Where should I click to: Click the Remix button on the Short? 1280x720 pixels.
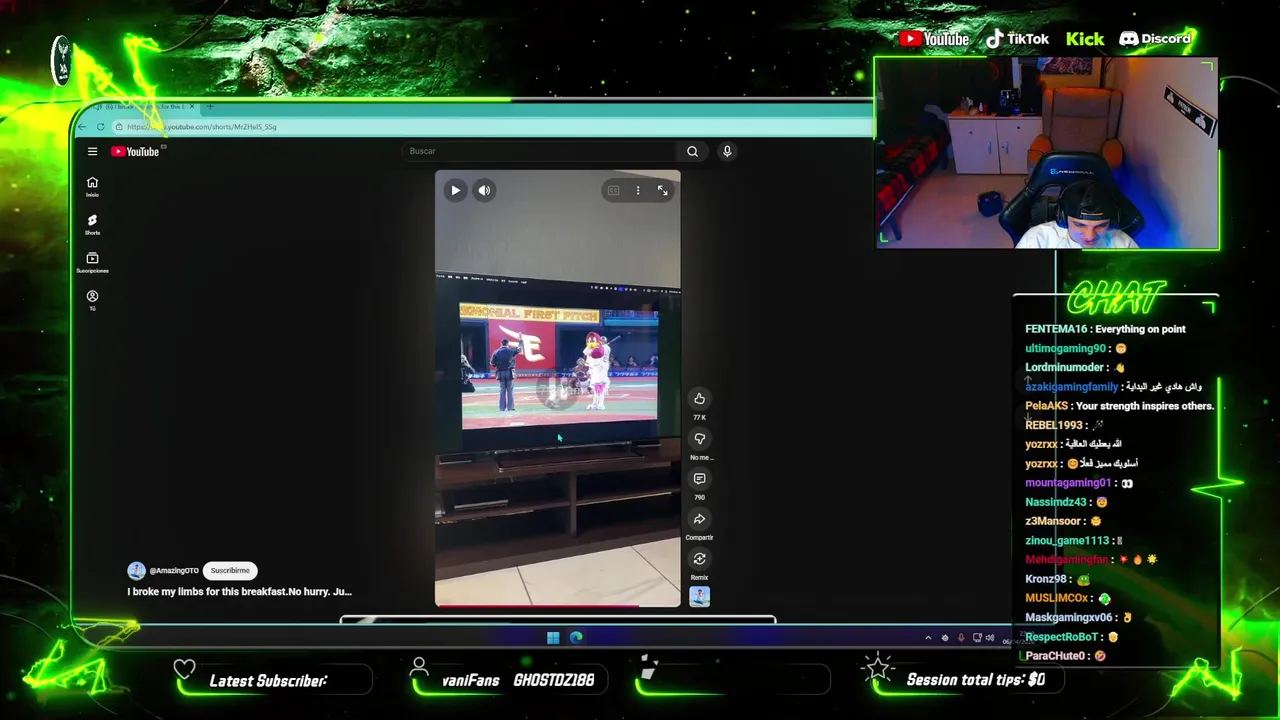699,559
